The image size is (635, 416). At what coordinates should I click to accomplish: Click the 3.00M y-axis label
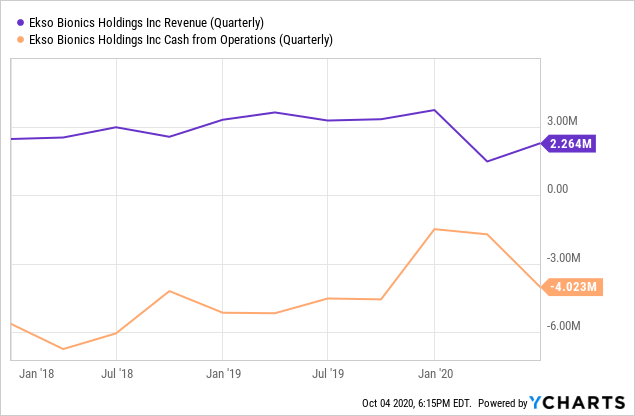[562, 121]
